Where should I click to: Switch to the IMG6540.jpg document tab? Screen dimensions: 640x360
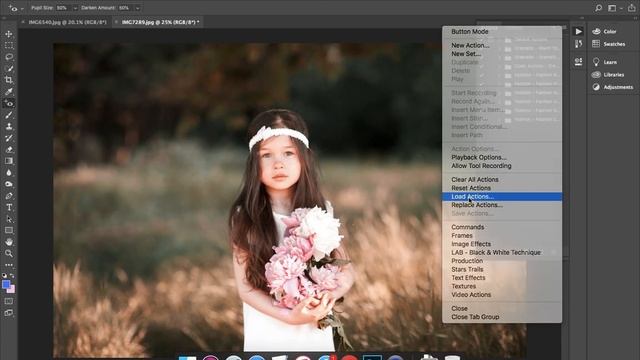[x=67, y=22]
